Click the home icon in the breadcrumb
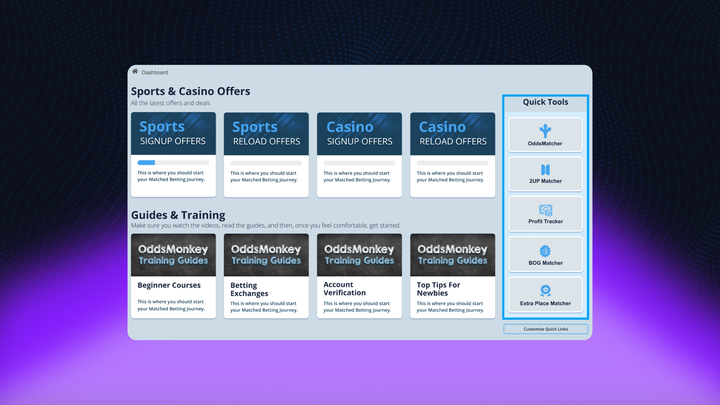This screenshot has height=405, width=720. pos(135,72)
